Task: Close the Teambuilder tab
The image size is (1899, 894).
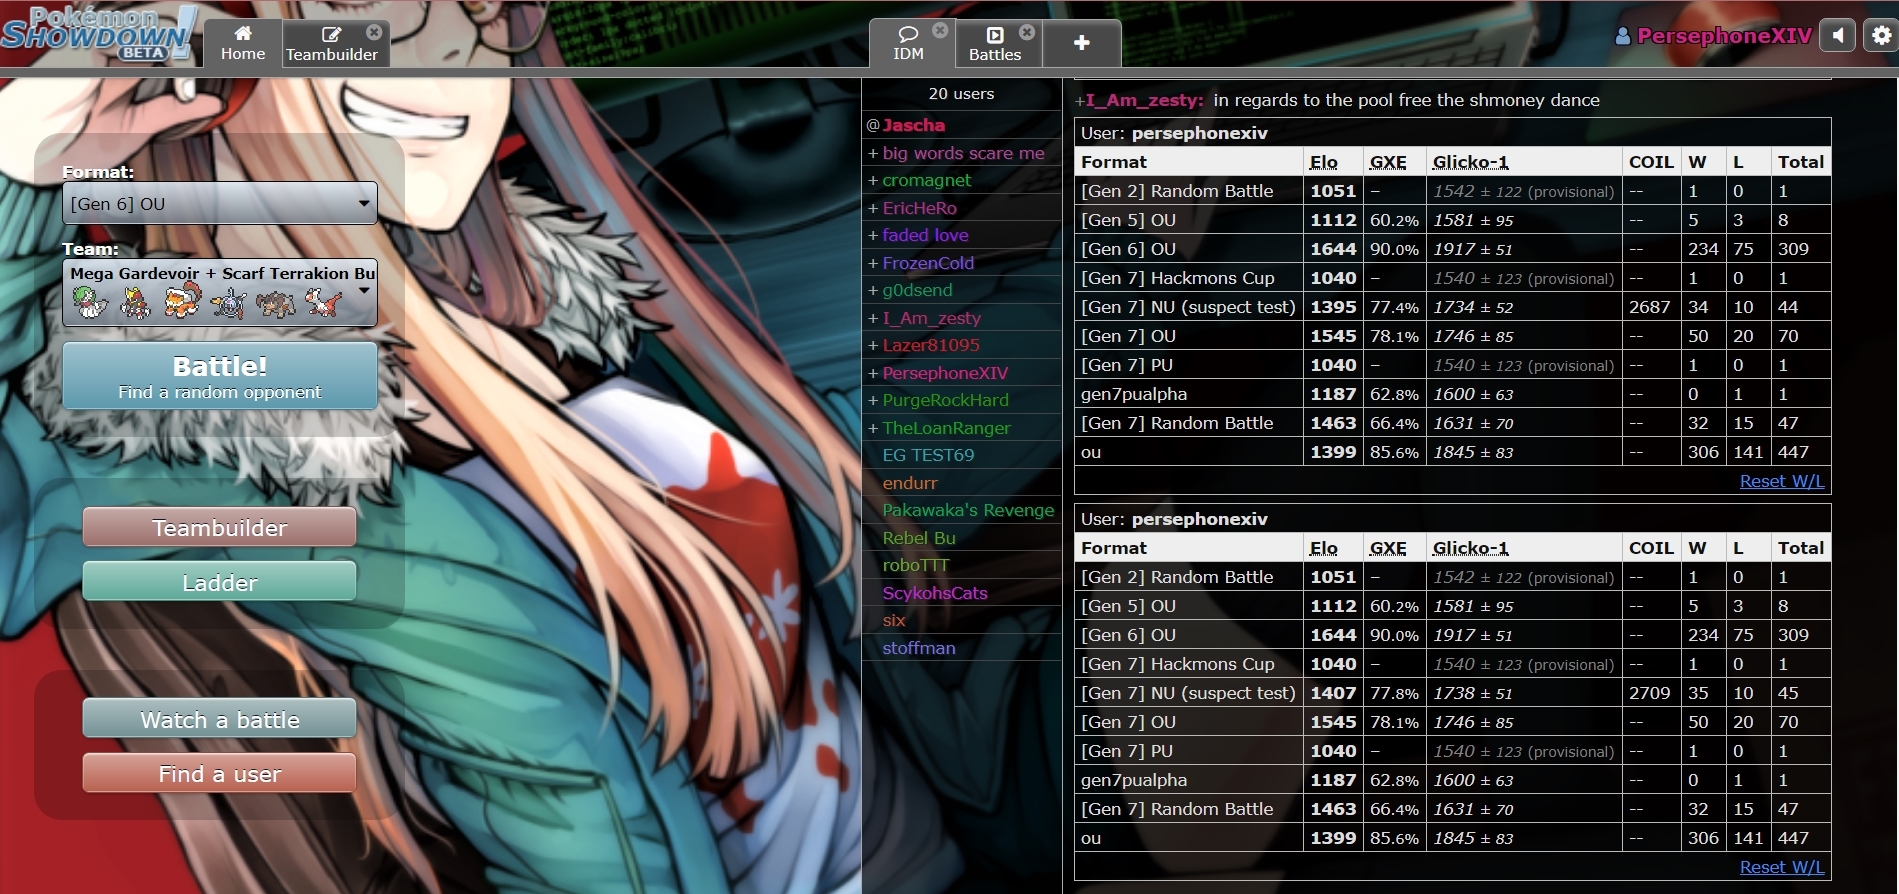Action: pos(374,32)
